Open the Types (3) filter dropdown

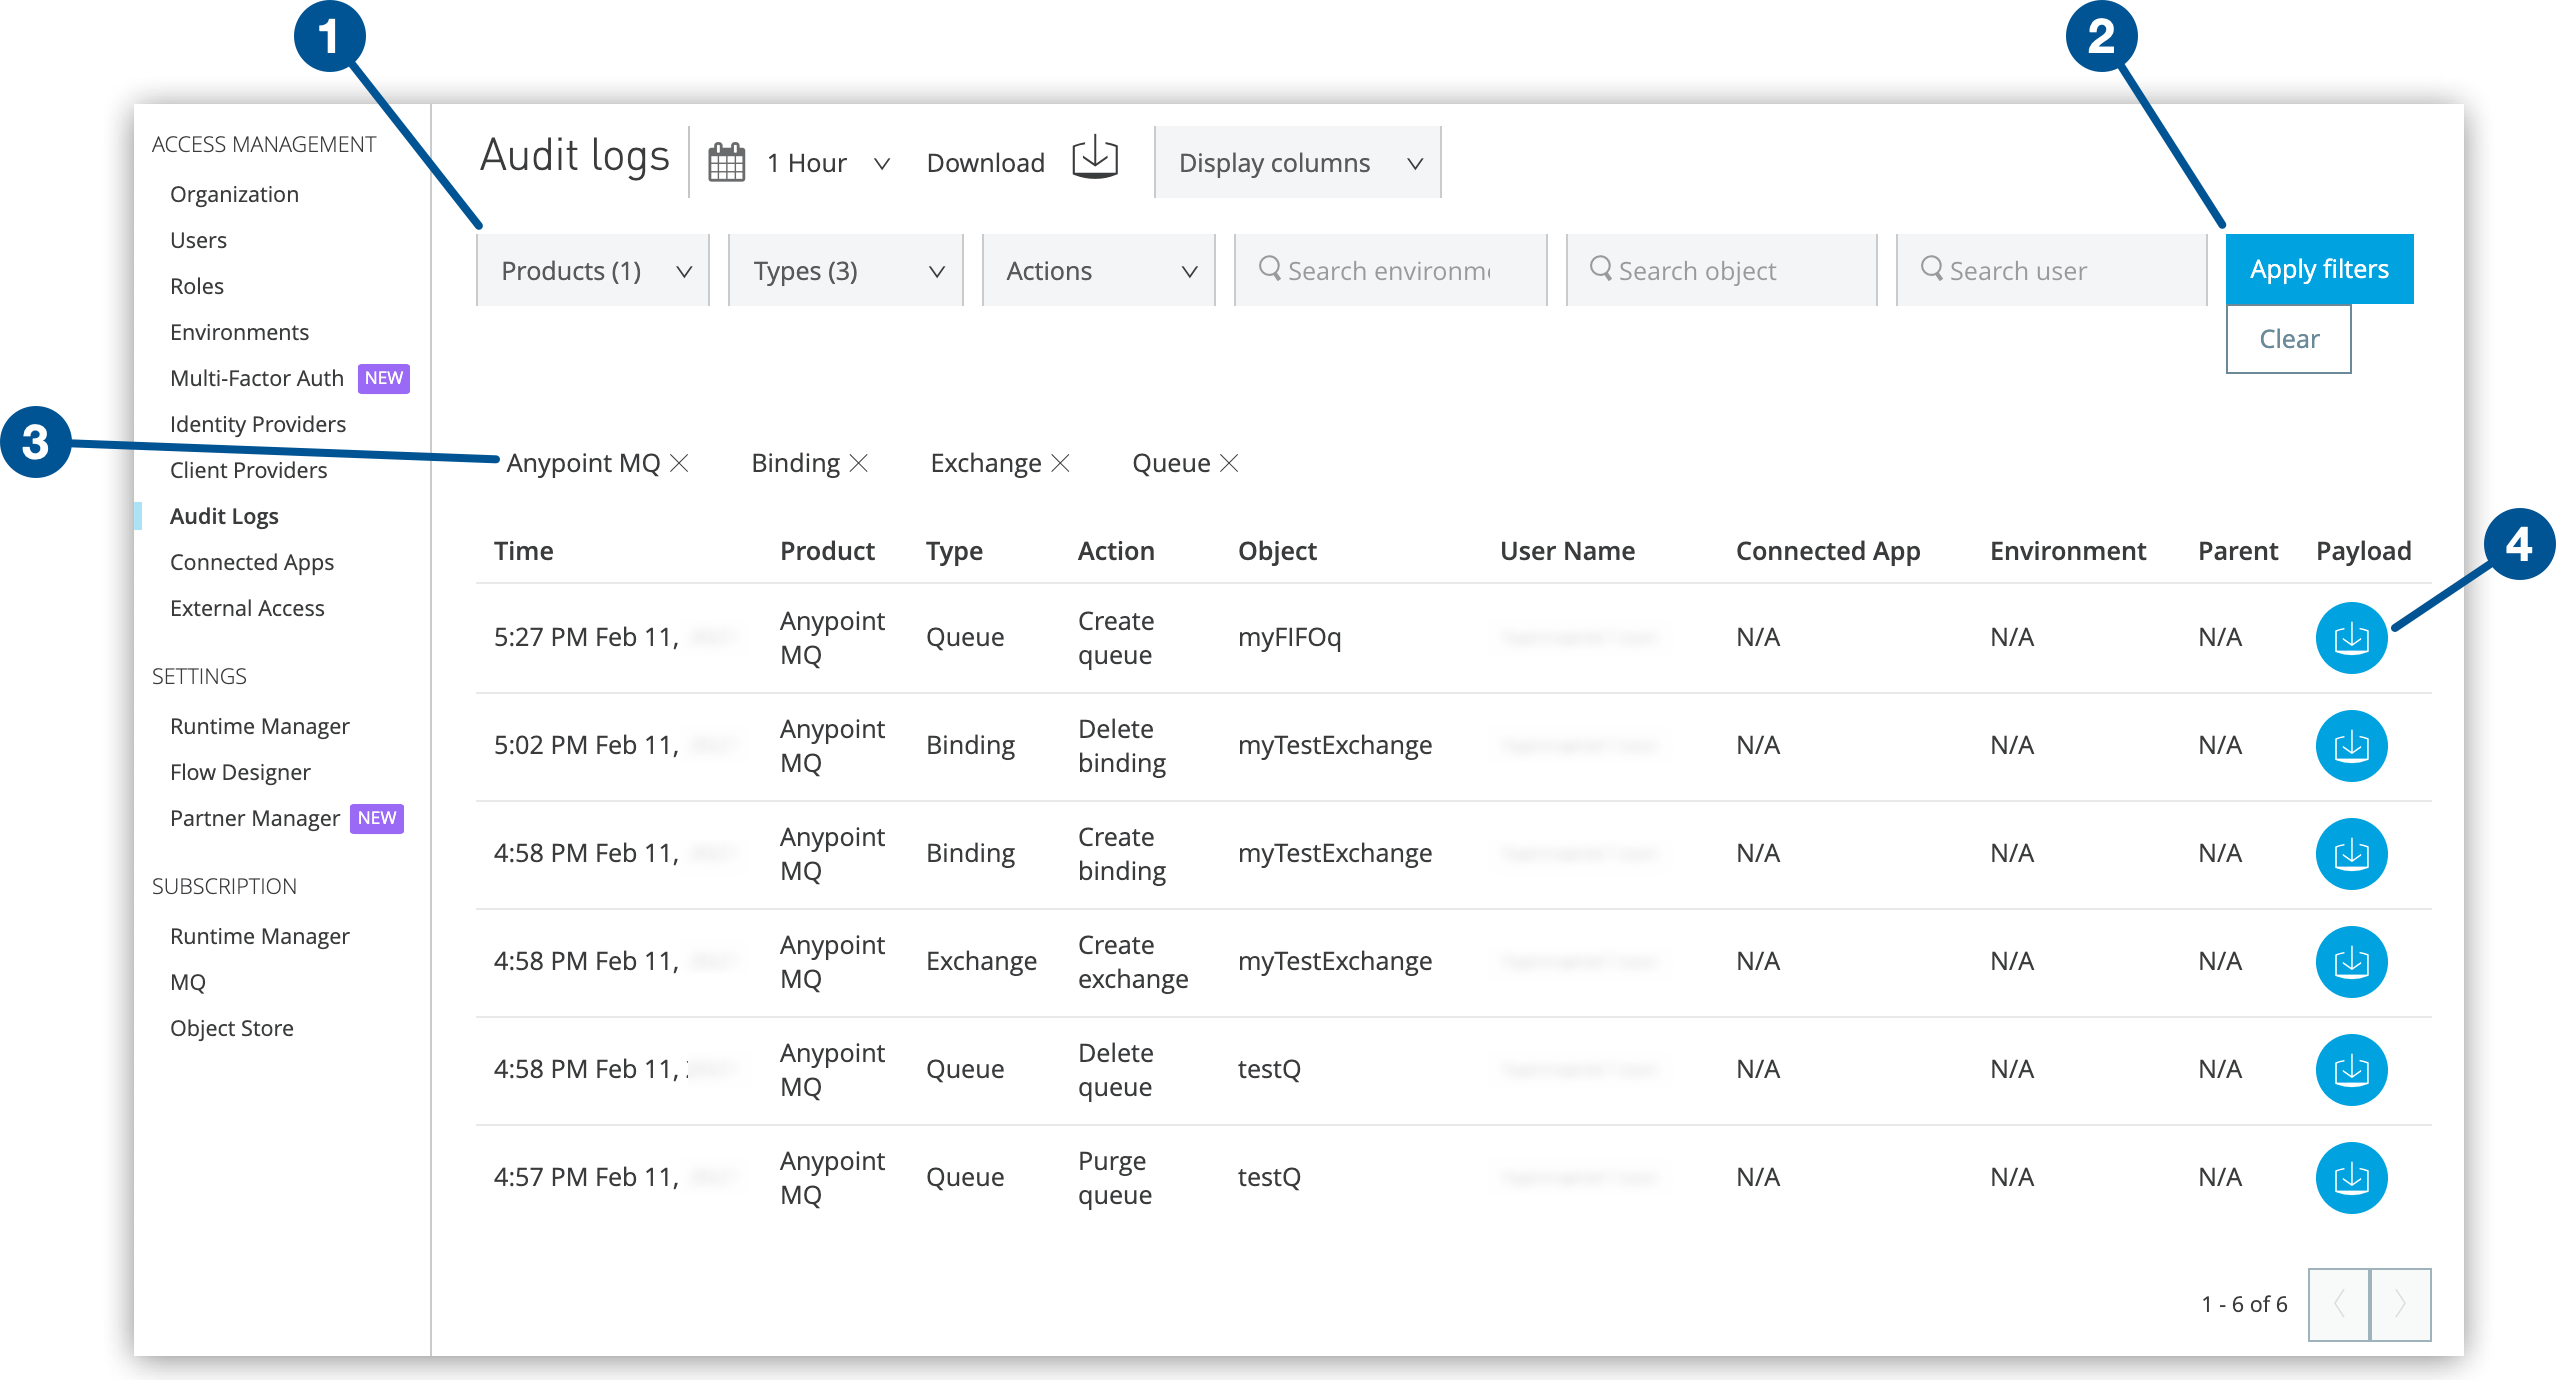846,270
